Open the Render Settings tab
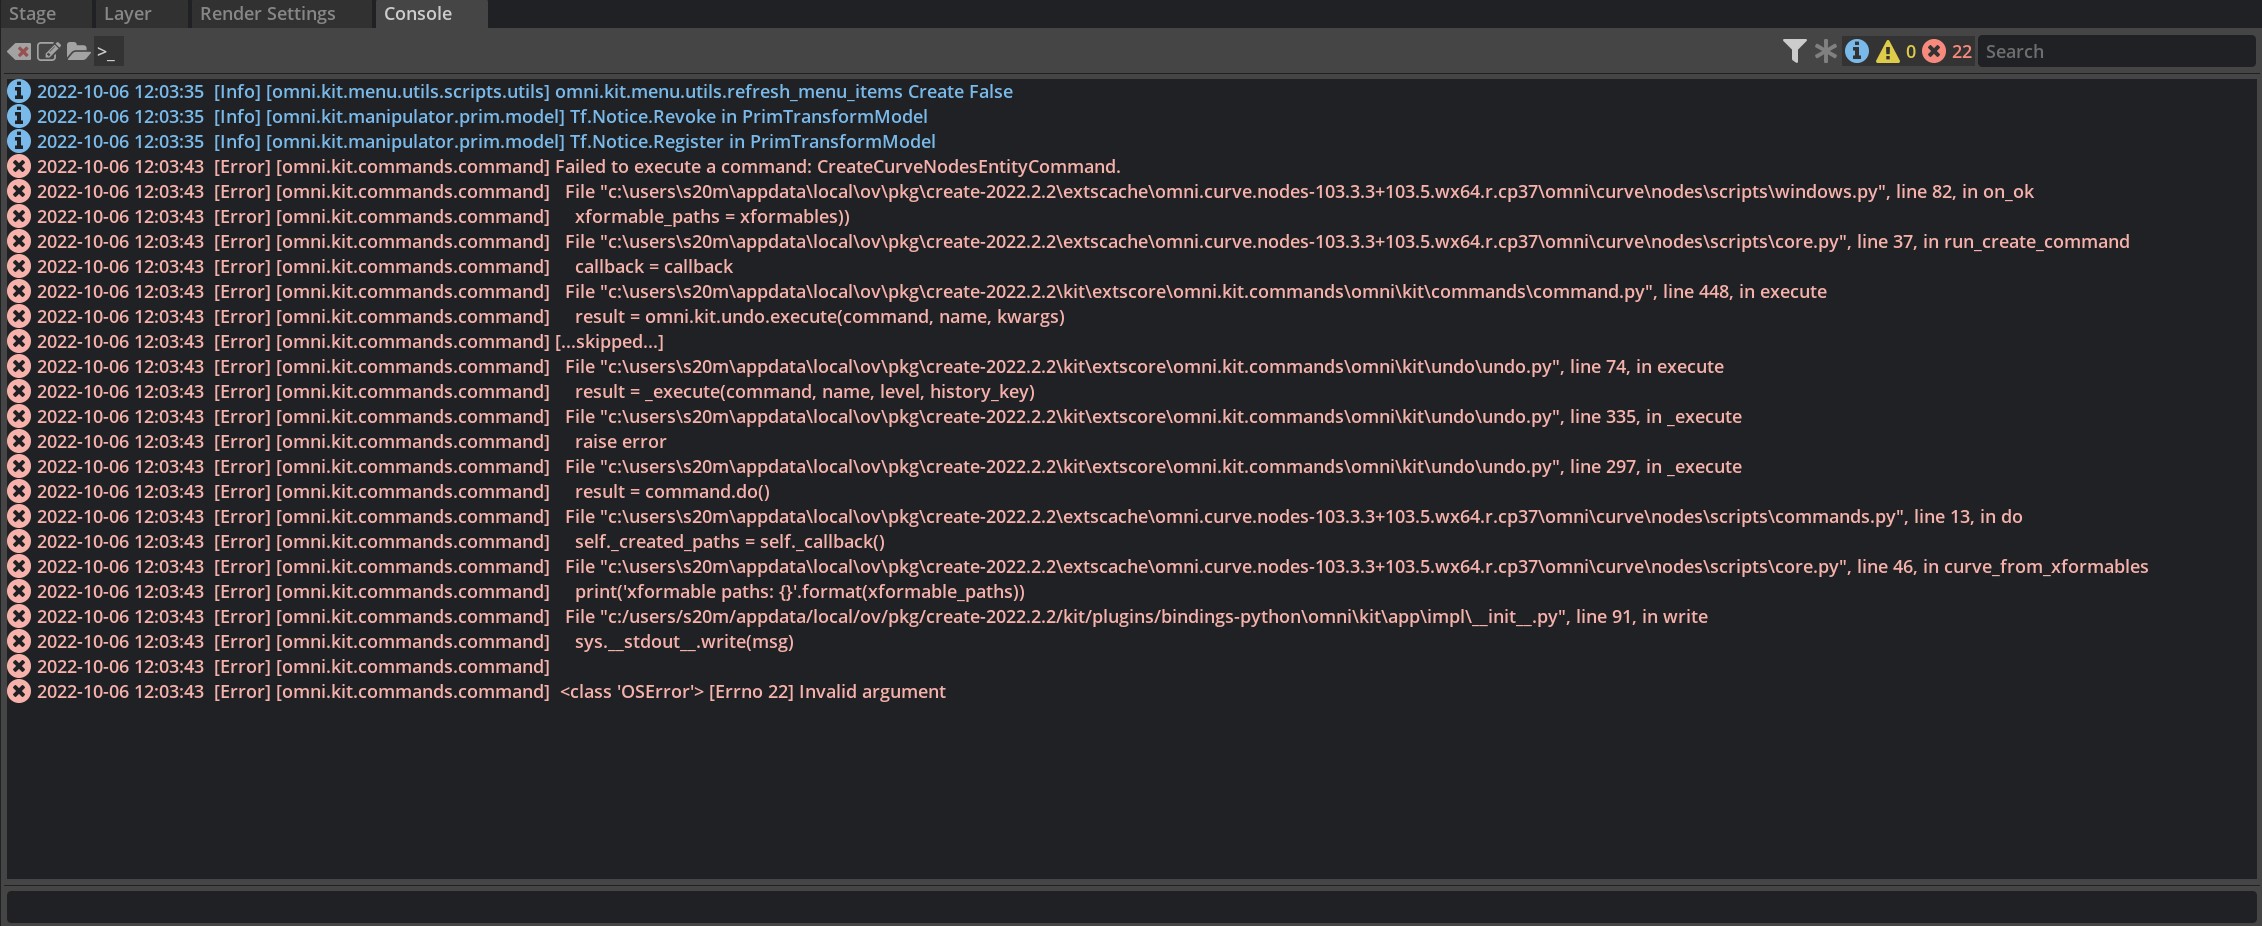Screen dimensions: 2262x926 click(x=268, y=14)
